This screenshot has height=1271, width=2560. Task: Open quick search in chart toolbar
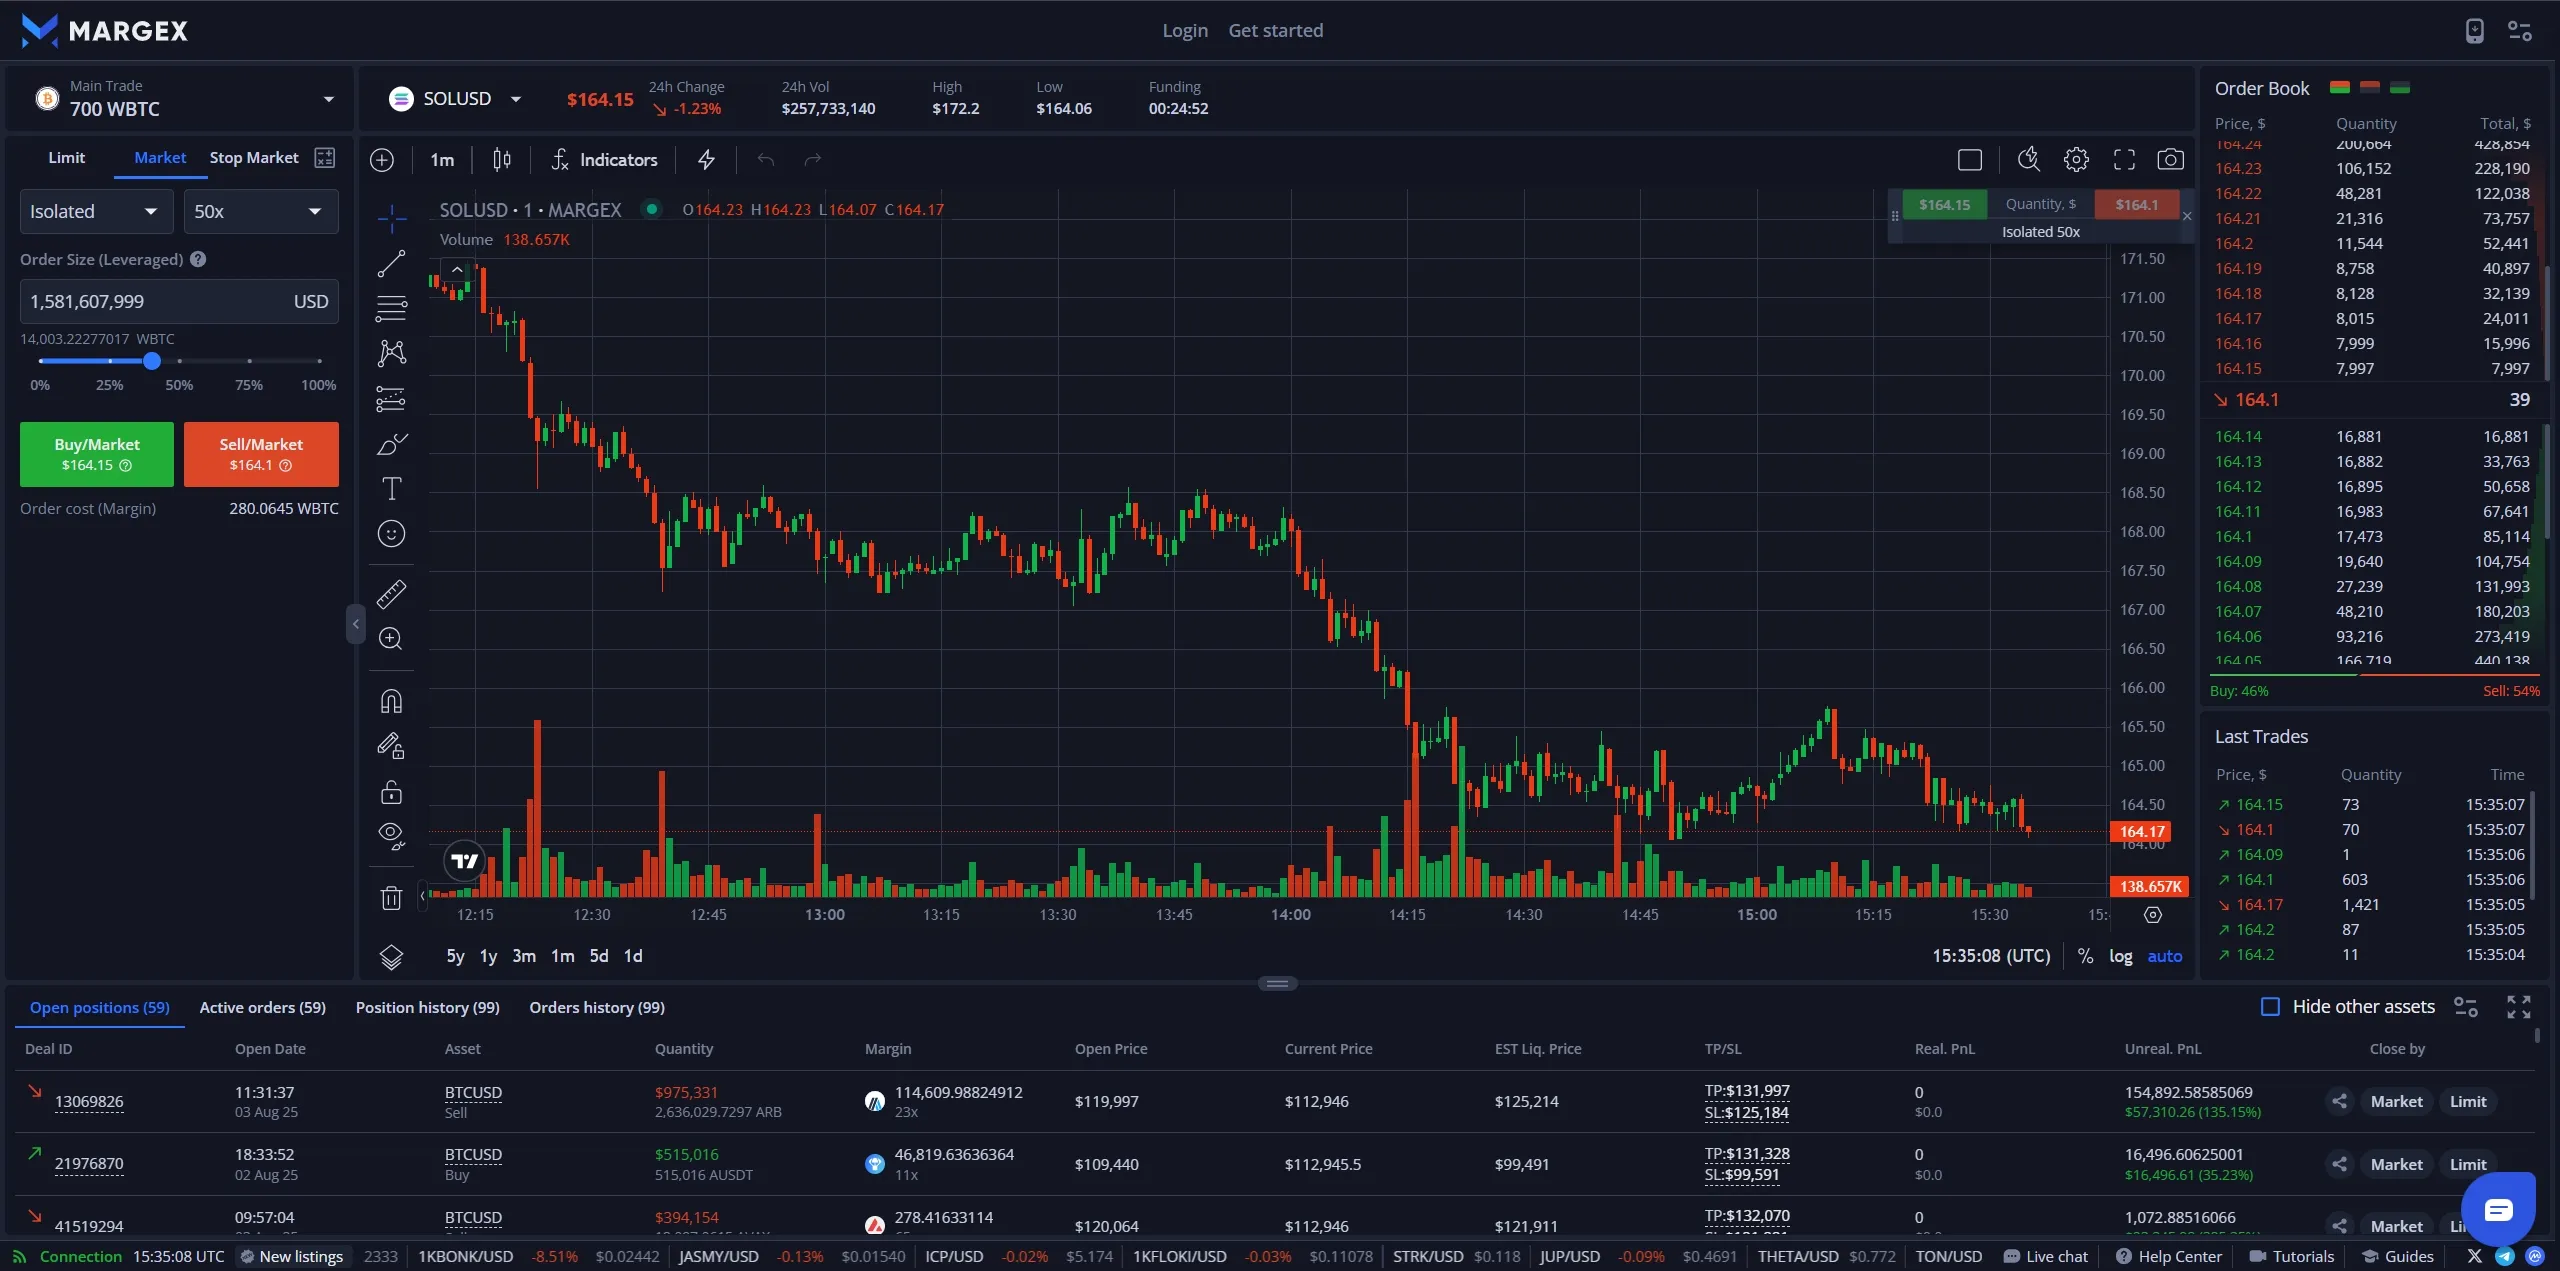[2028, 160]
